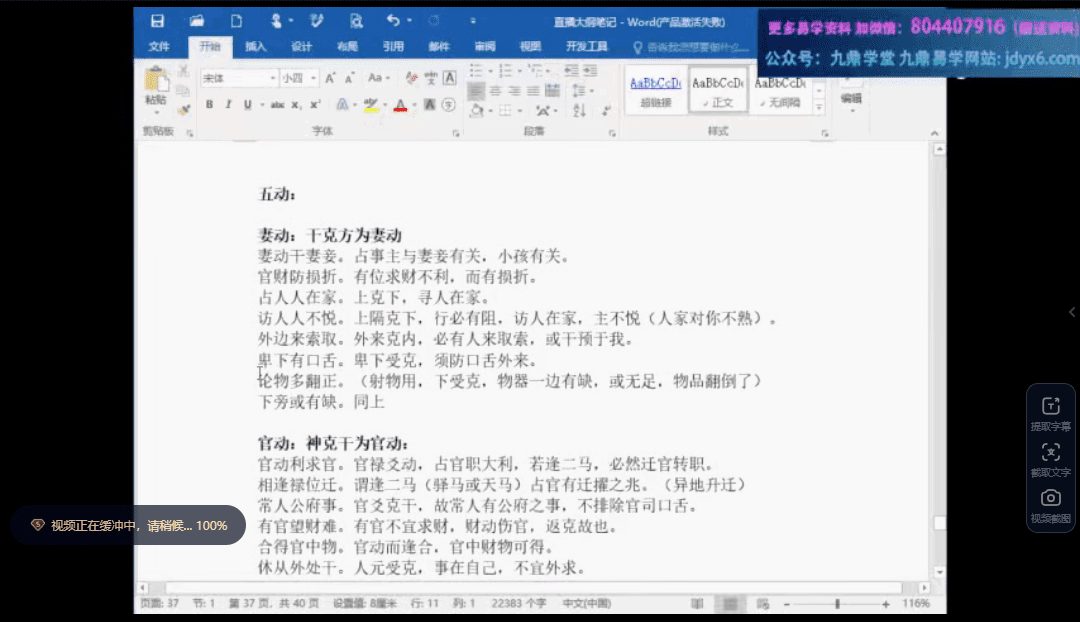Click the Paste clipboard icon
The width and height of the screenshot is (1080, 622).
(x=155, y=84)
